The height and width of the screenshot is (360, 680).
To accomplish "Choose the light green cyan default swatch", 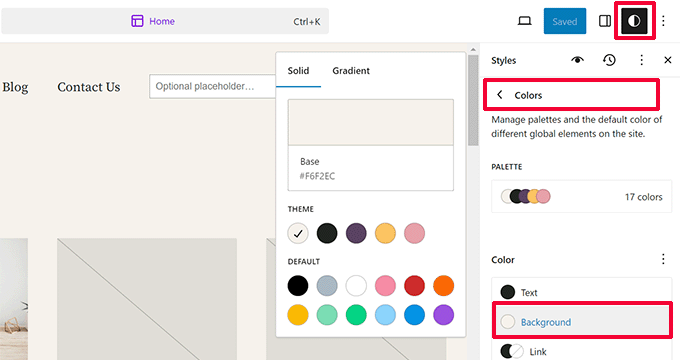I will click(327, 315).
